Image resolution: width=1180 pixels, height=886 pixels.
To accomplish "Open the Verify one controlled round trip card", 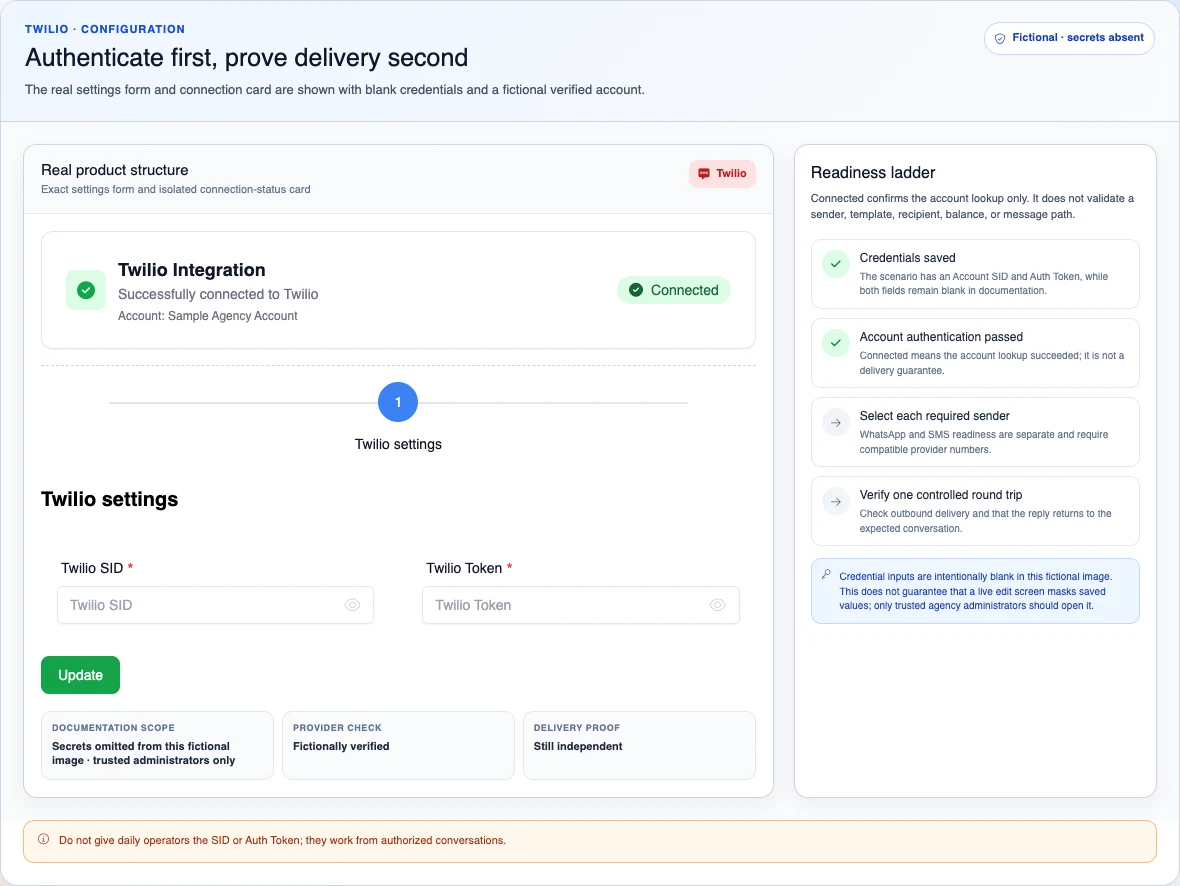I will pos(975,511).
